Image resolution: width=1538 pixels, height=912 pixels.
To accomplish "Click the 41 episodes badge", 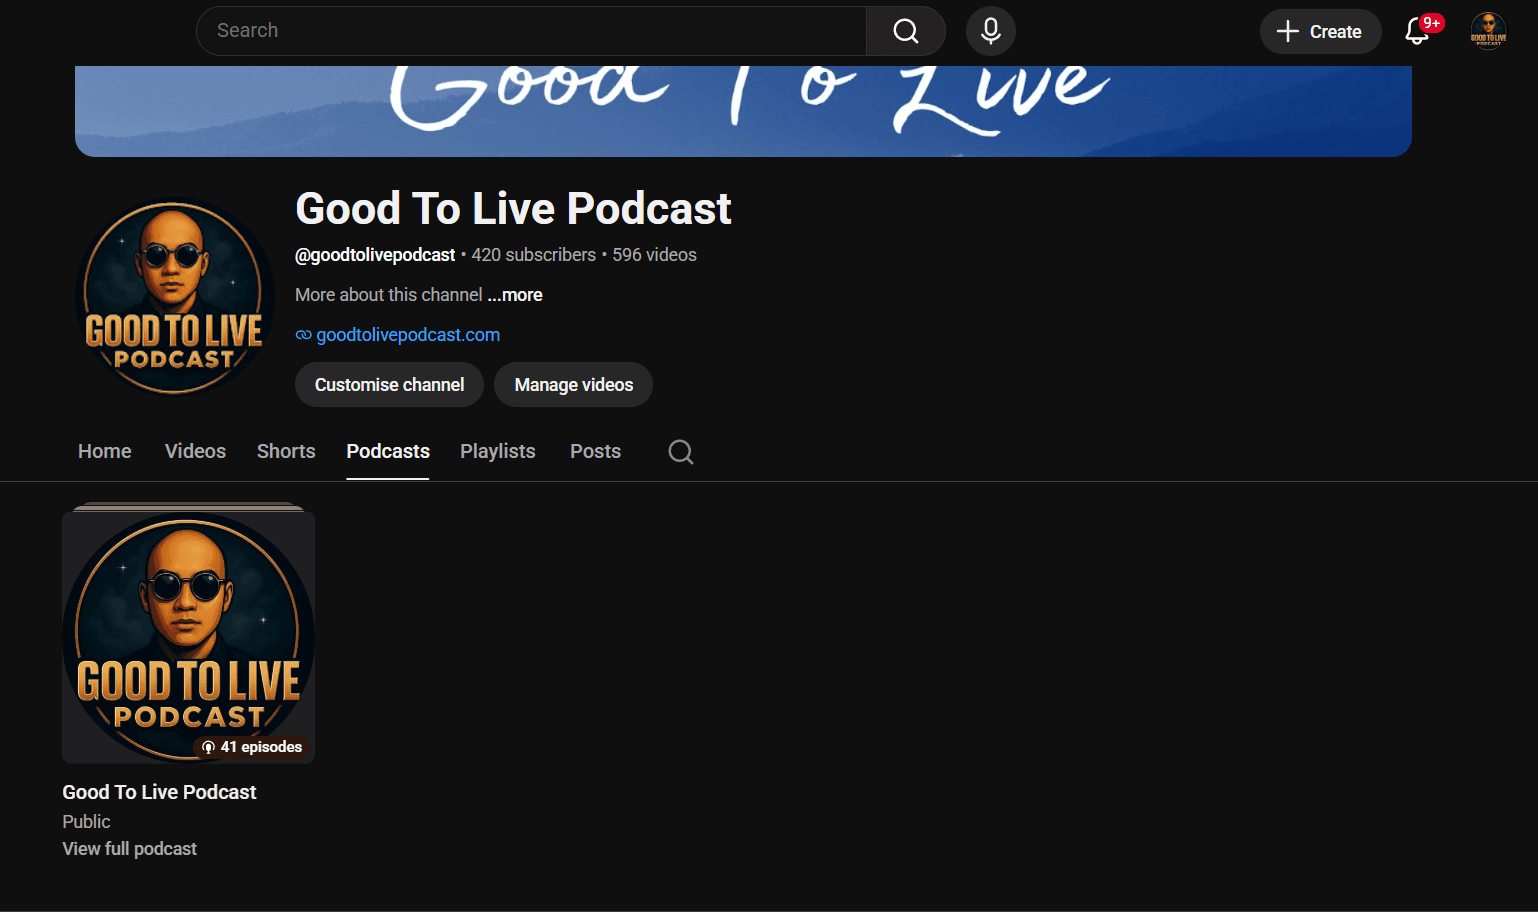I will point(252,747).
